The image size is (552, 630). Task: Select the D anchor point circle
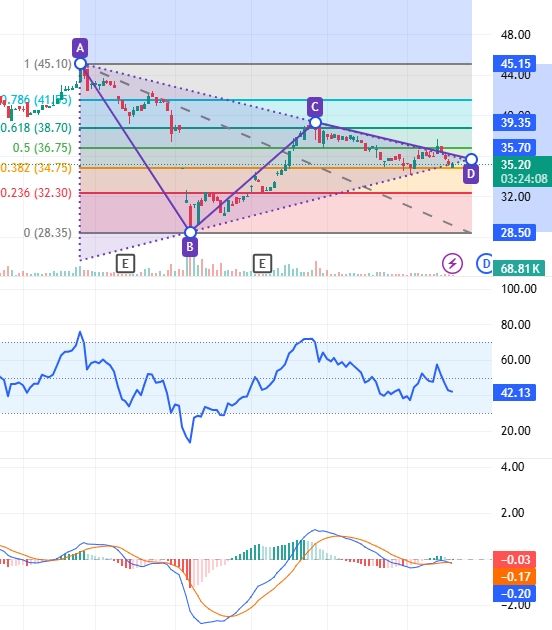471,160
